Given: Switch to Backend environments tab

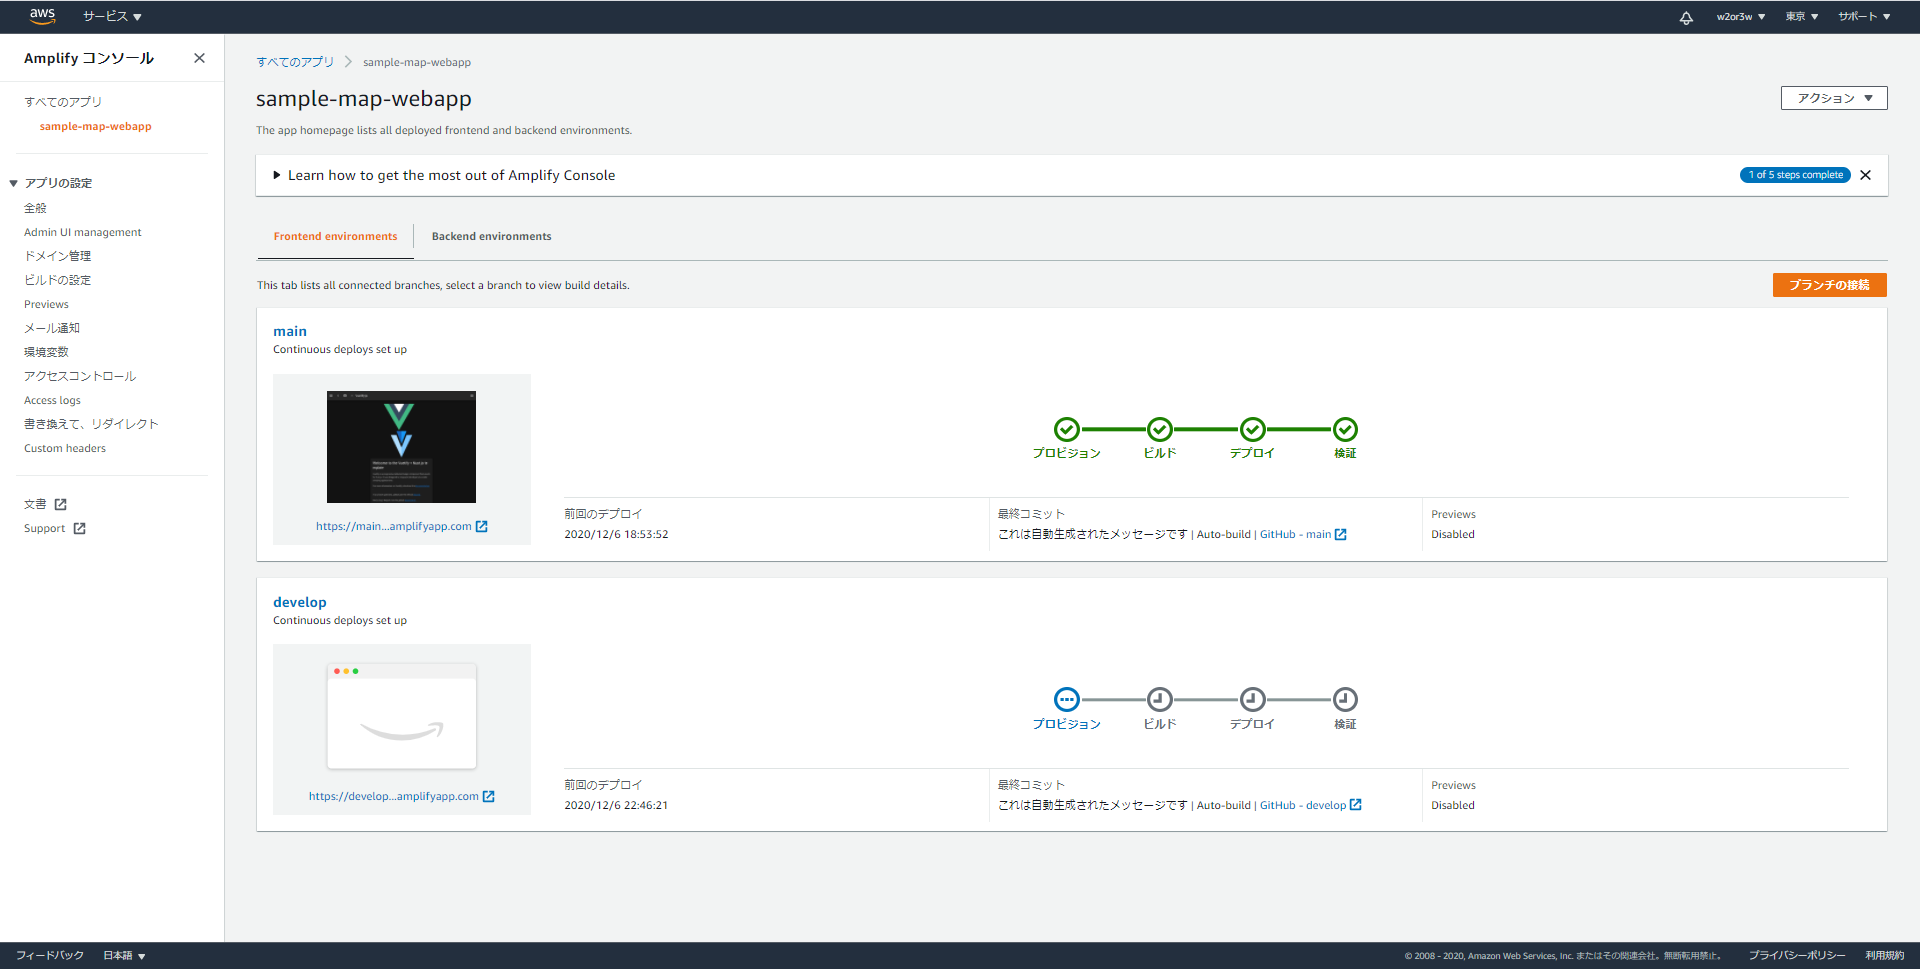Looking at the screenshot, I should 491,236.
